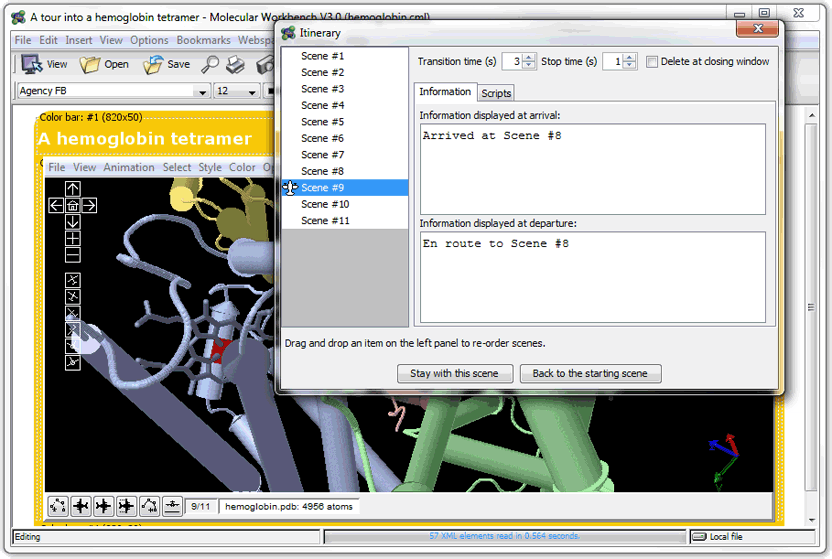
Task: Click into the arrival information text area
Action: click(593, 169)
